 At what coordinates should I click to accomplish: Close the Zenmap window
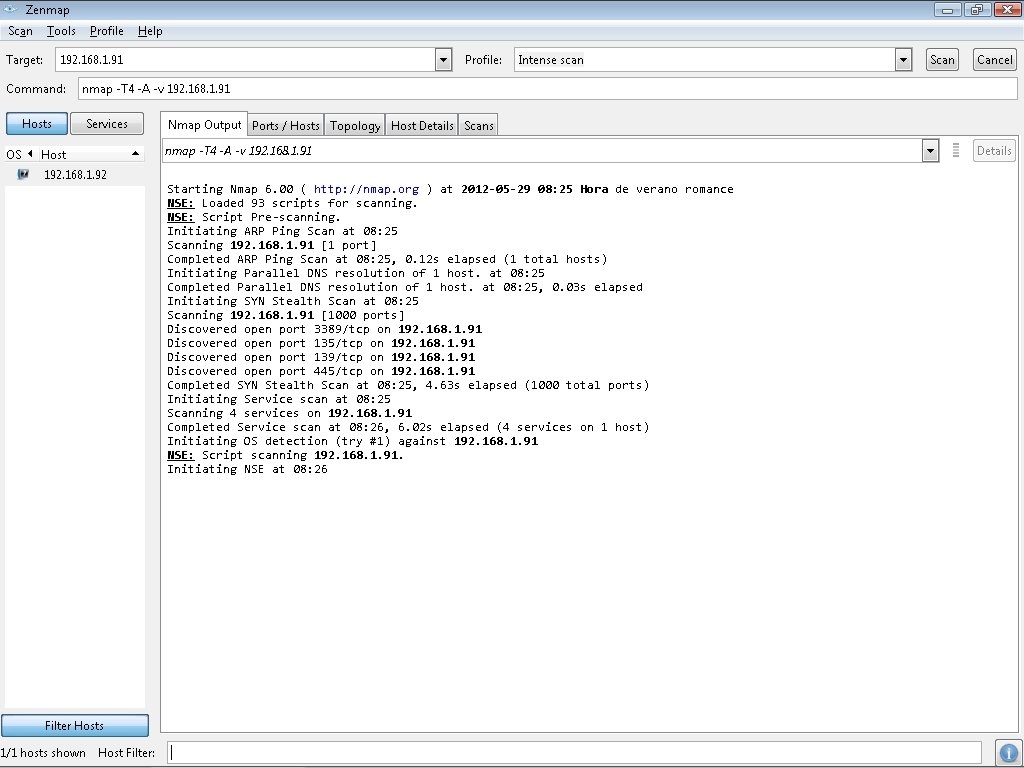(1007, 9)
